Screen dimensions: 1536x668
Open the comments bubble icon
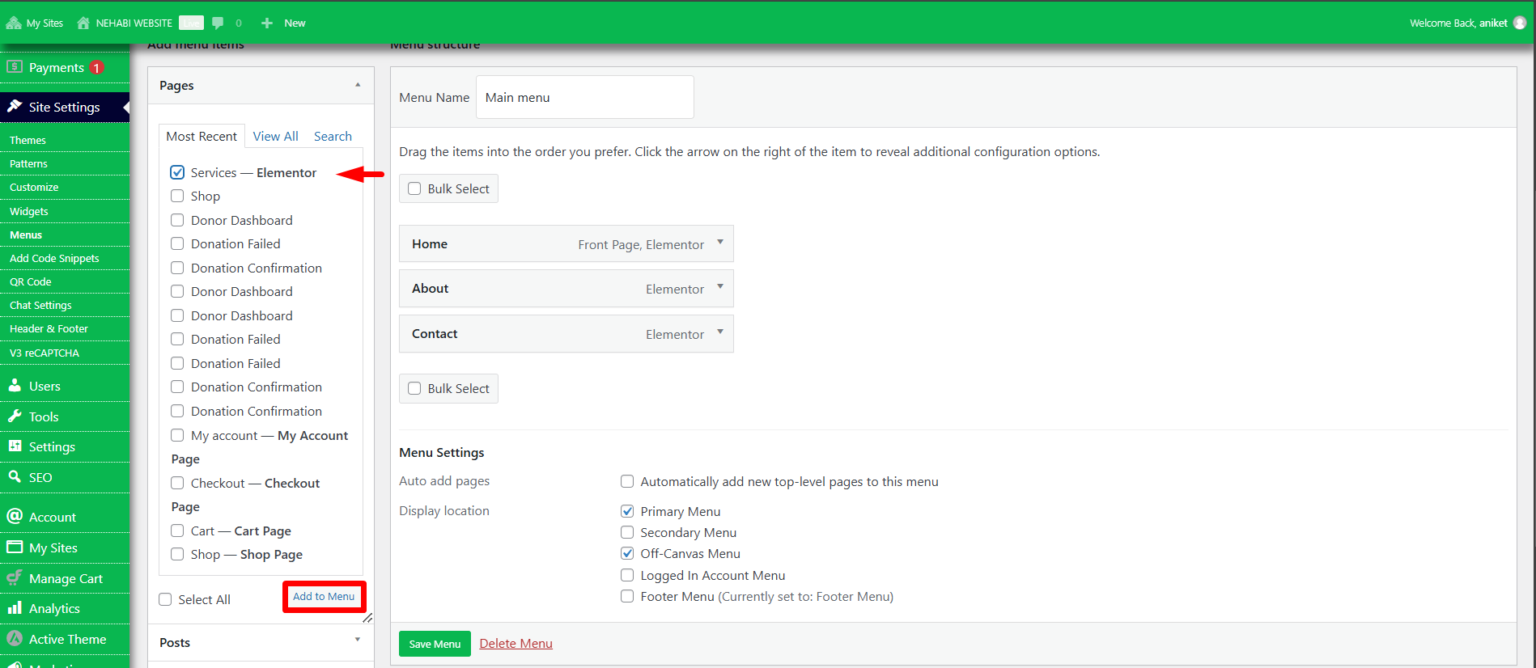tap(218, 22)
